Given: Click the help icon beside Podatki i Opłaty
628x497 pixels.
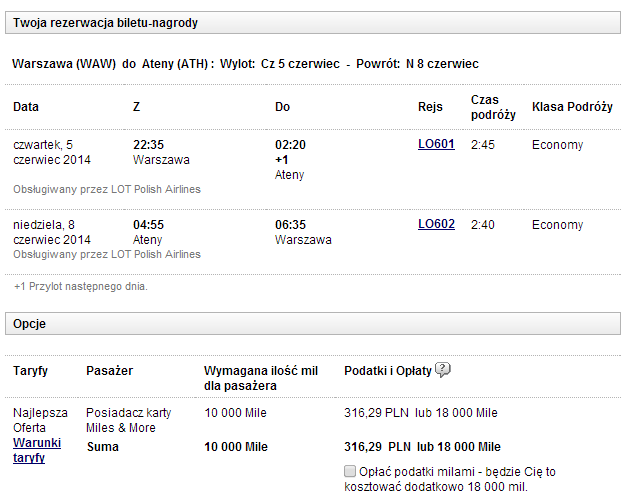Looking at the screenshot, I should [443, 370].
